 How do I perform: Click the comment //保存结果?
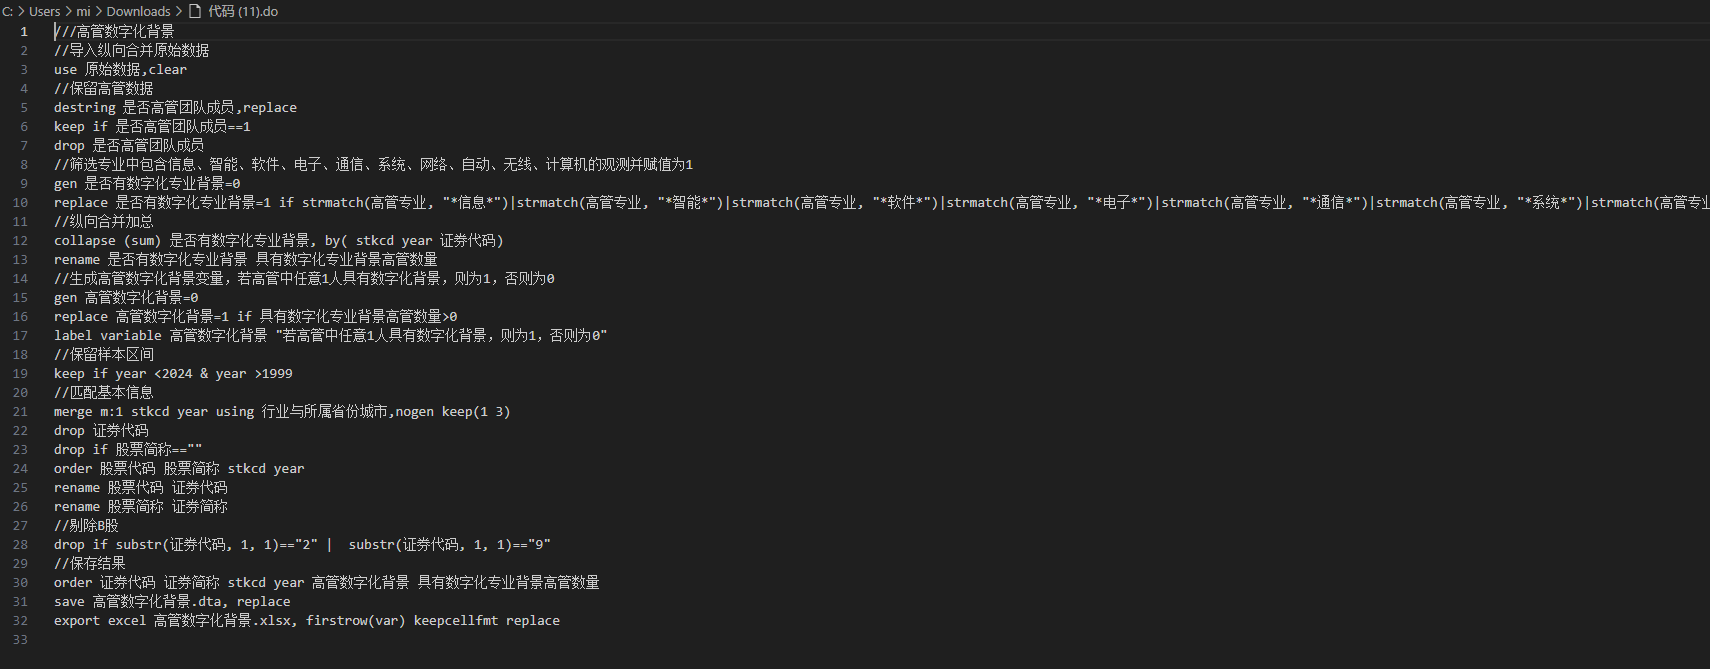coord(89,563)
